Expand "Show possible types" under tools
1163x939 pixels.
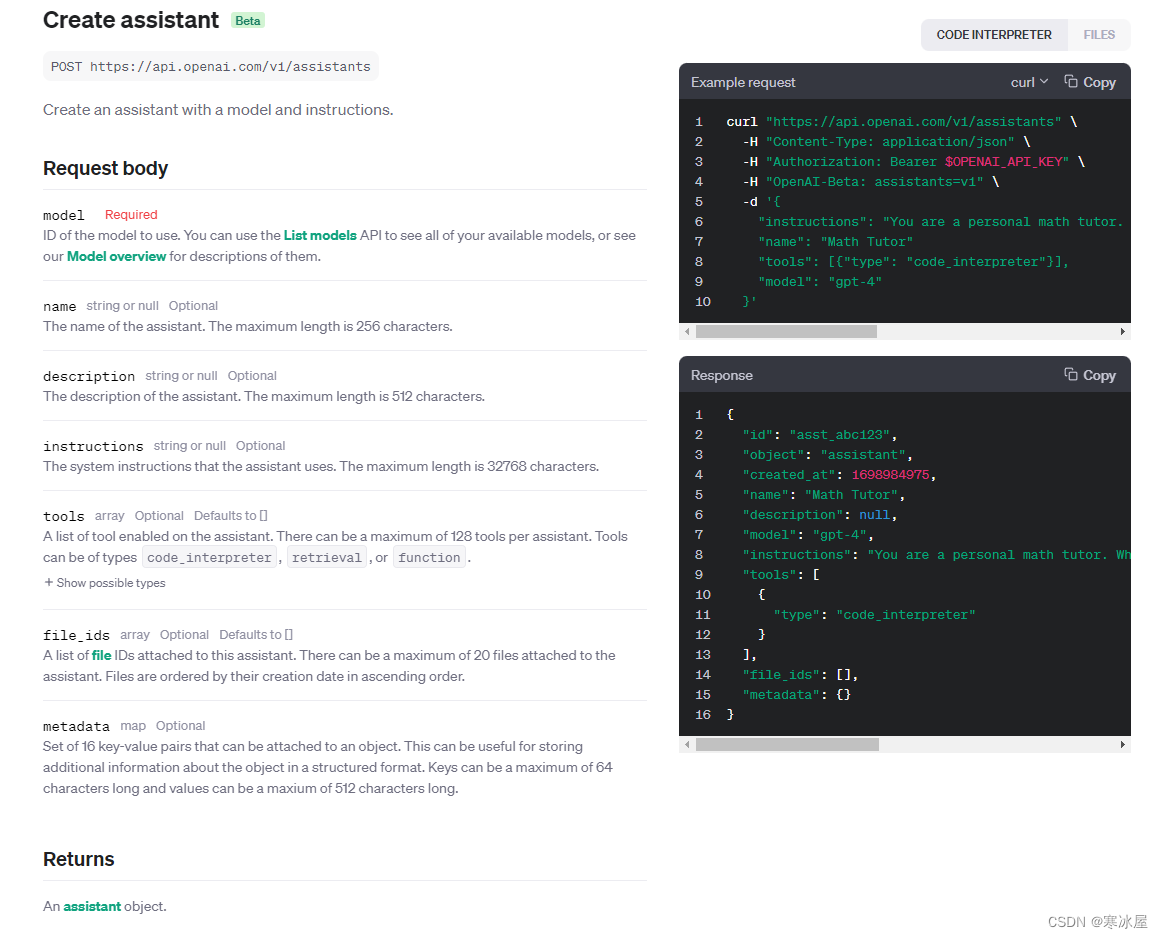pos(104,582)
